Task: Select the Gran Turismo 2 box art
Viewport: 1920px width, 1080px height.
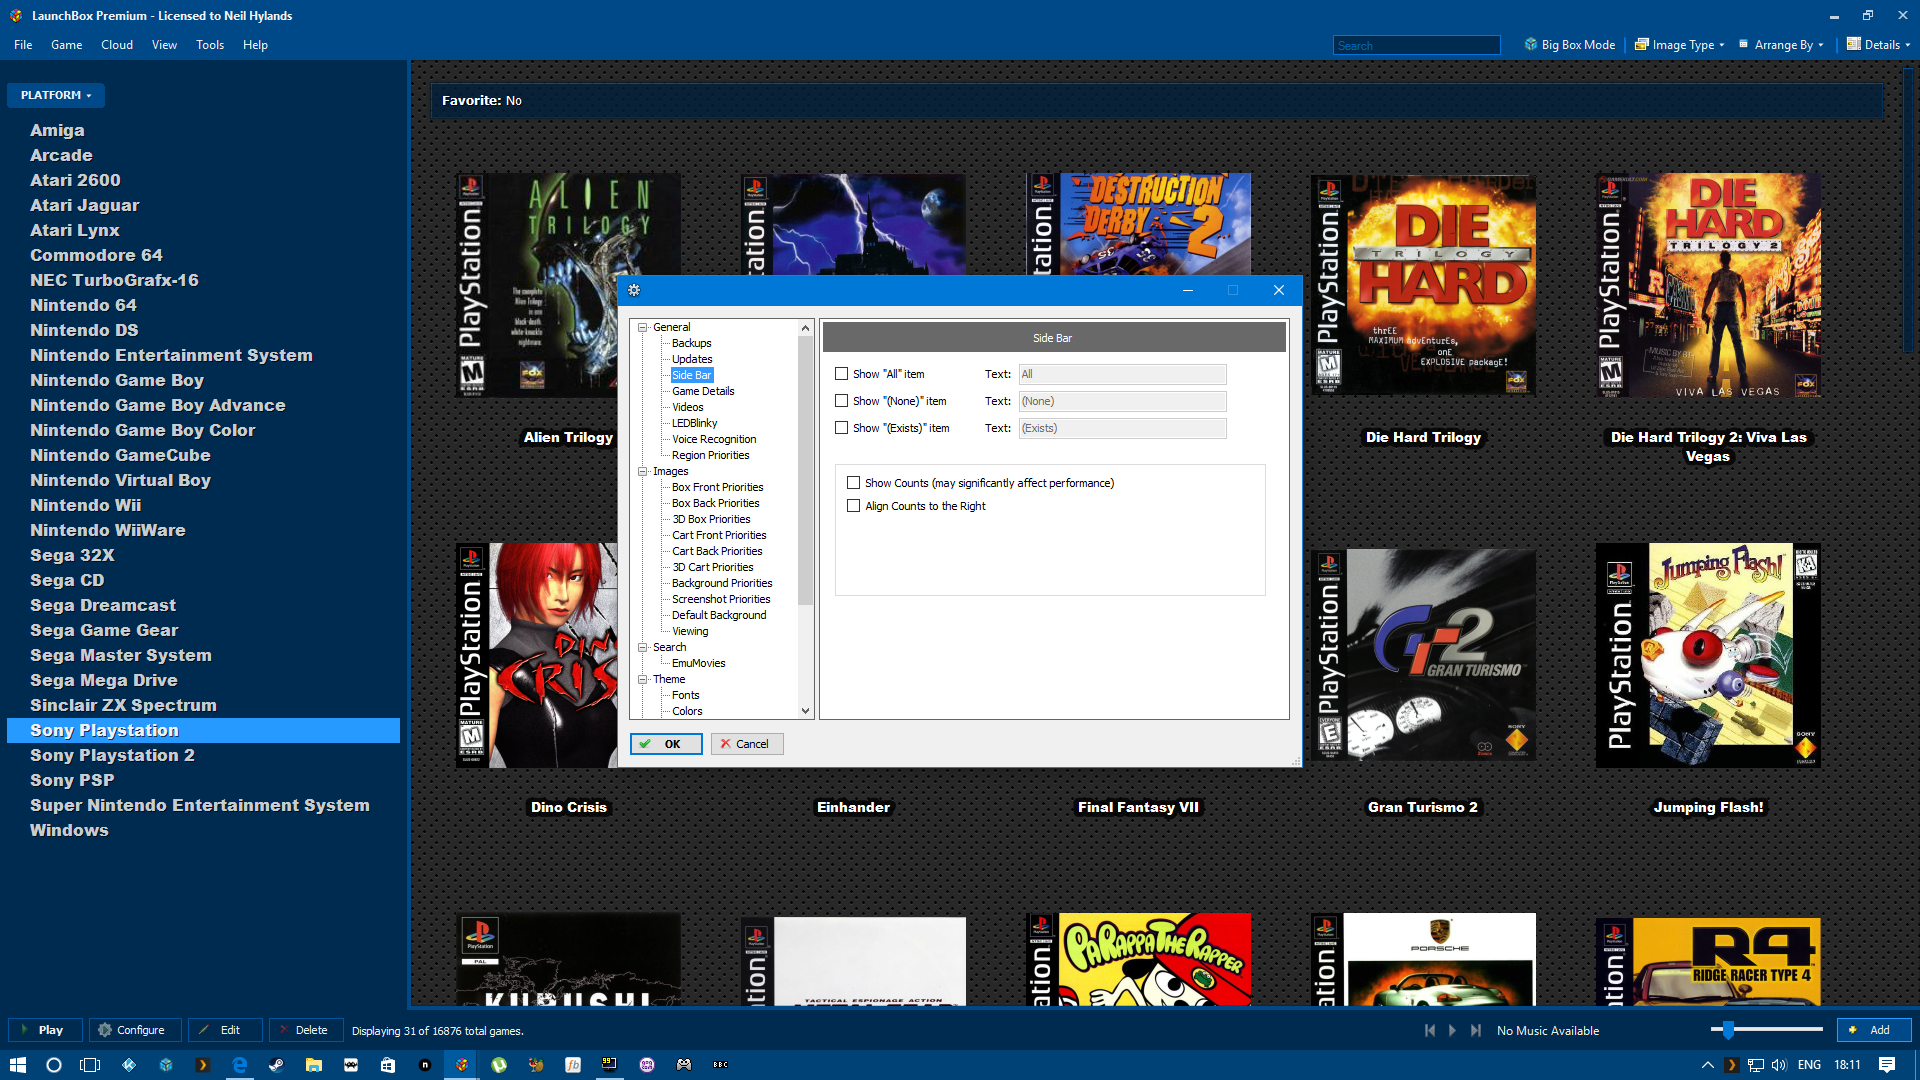Action: click(1423, 655)
